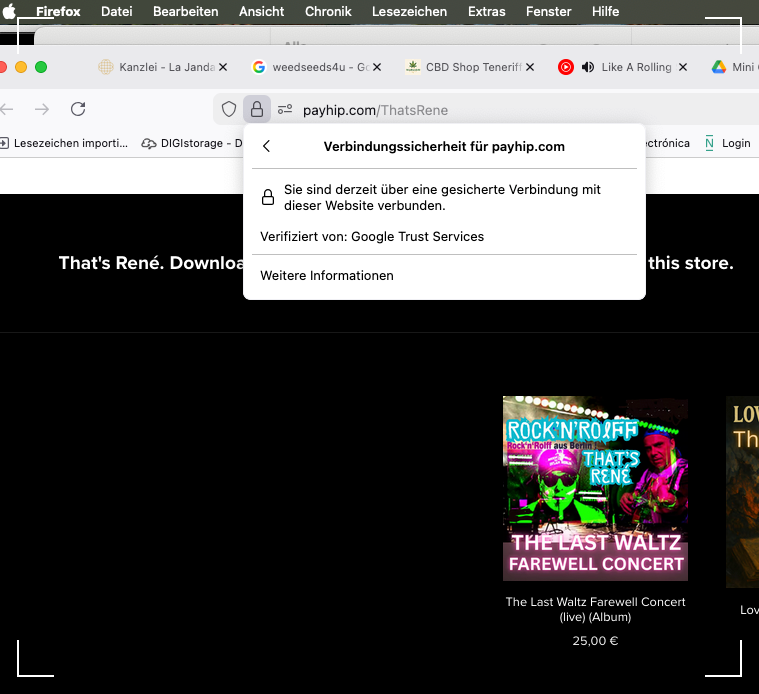Click the Verbindungssicherheit für payhip.com heading
The height and width of the screenshot is (694, 759).
[444, 147]
